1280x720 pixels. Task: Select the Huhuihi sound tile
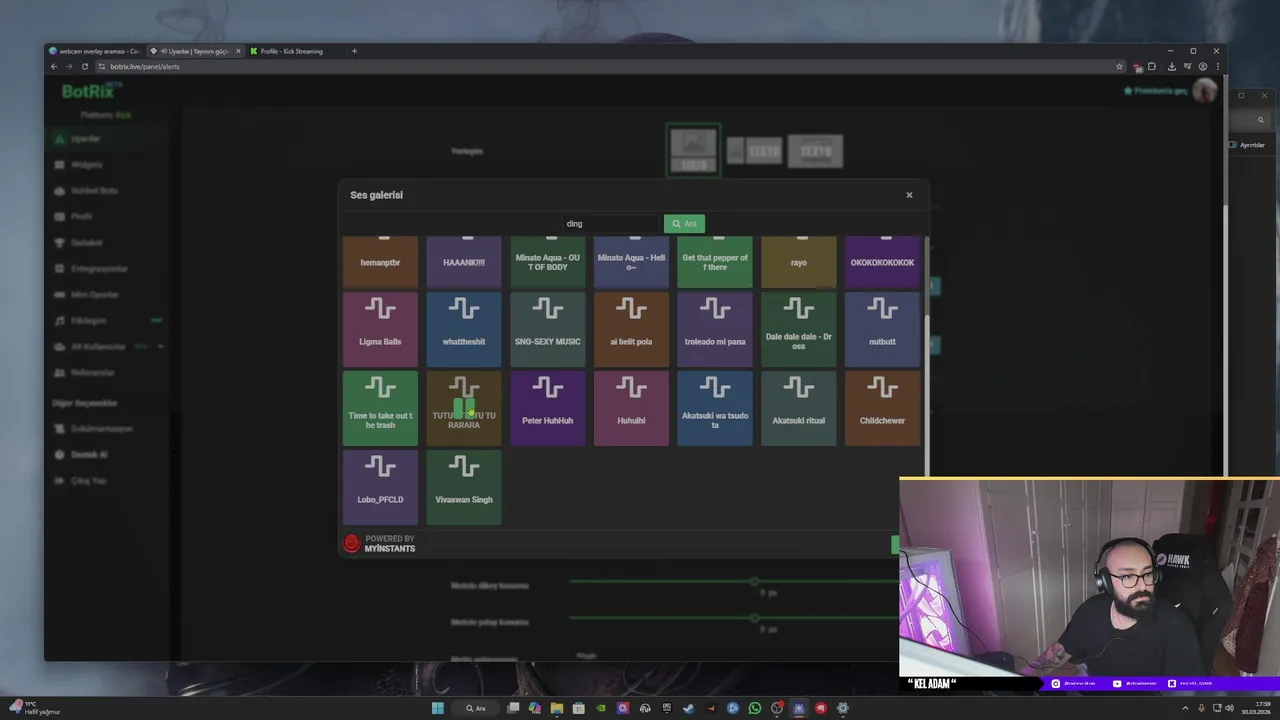631,408
